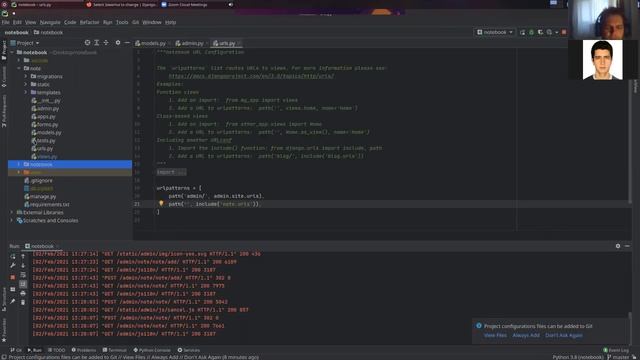Click the Django docs URL in editor comment

[x=251, y=76]
